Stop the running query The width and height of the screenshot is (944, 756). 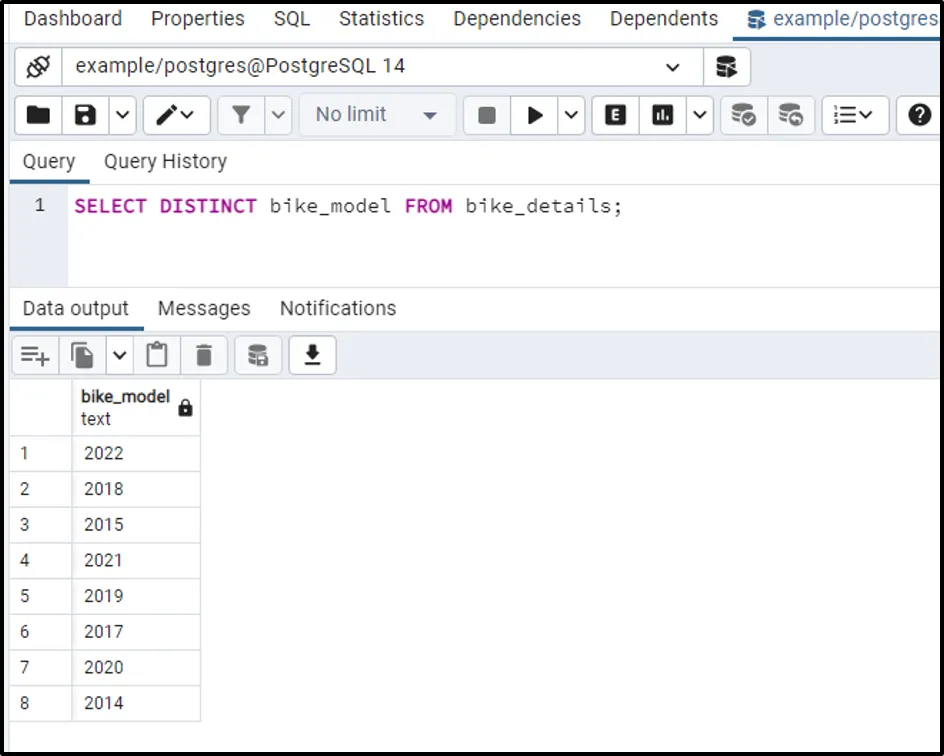487,115
